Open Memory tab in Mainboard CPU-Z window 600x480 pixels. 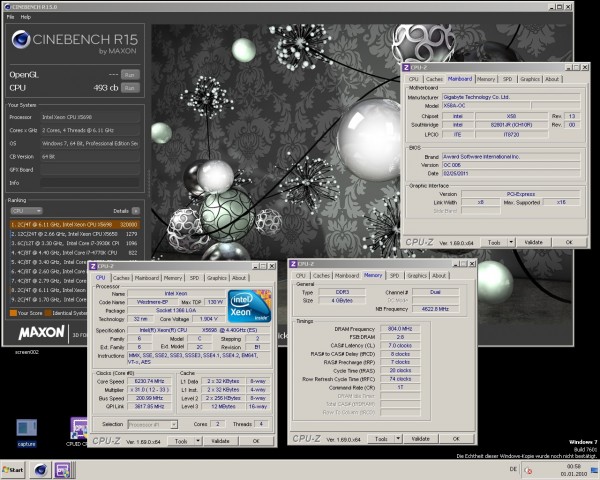[x=486, y=79]
